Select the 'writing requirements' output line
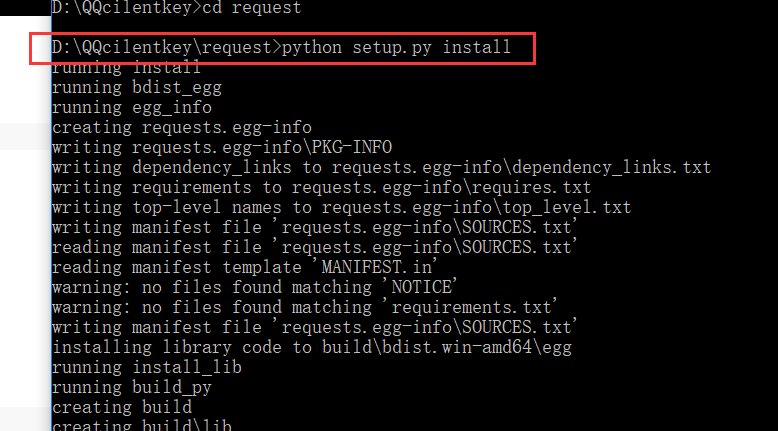Viewport: 778px width, 431px height. tap(322, 187)
